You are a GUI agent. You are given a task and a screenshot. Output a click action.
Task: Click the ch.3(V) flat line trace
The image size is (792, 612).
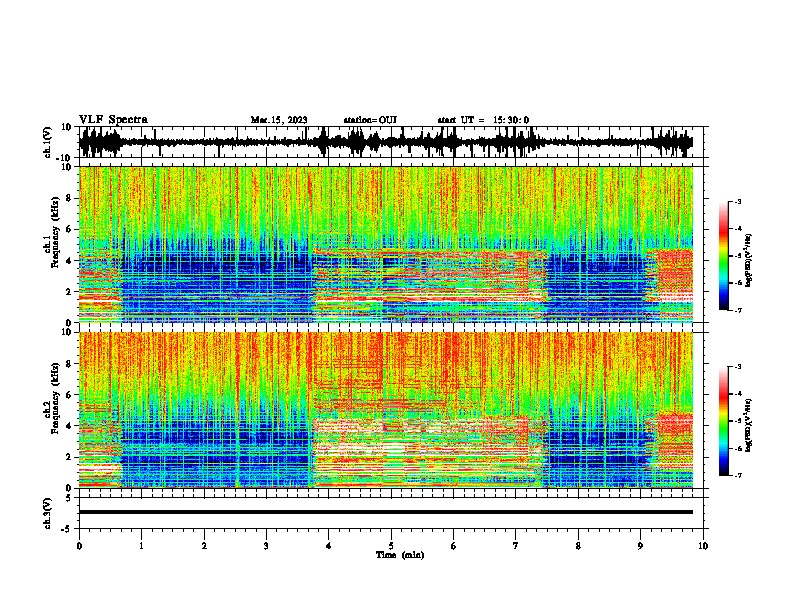coord(386,512)
